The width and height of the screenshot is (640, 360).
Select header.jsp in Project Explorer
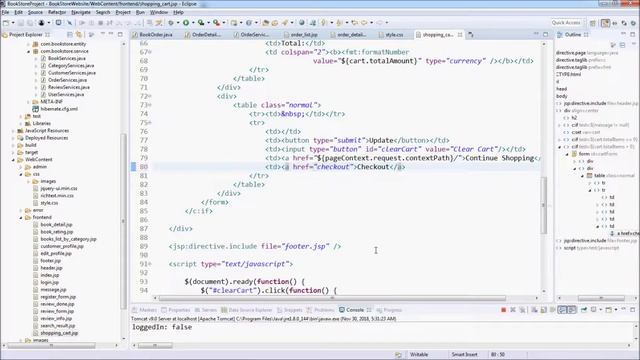[51, 268]
